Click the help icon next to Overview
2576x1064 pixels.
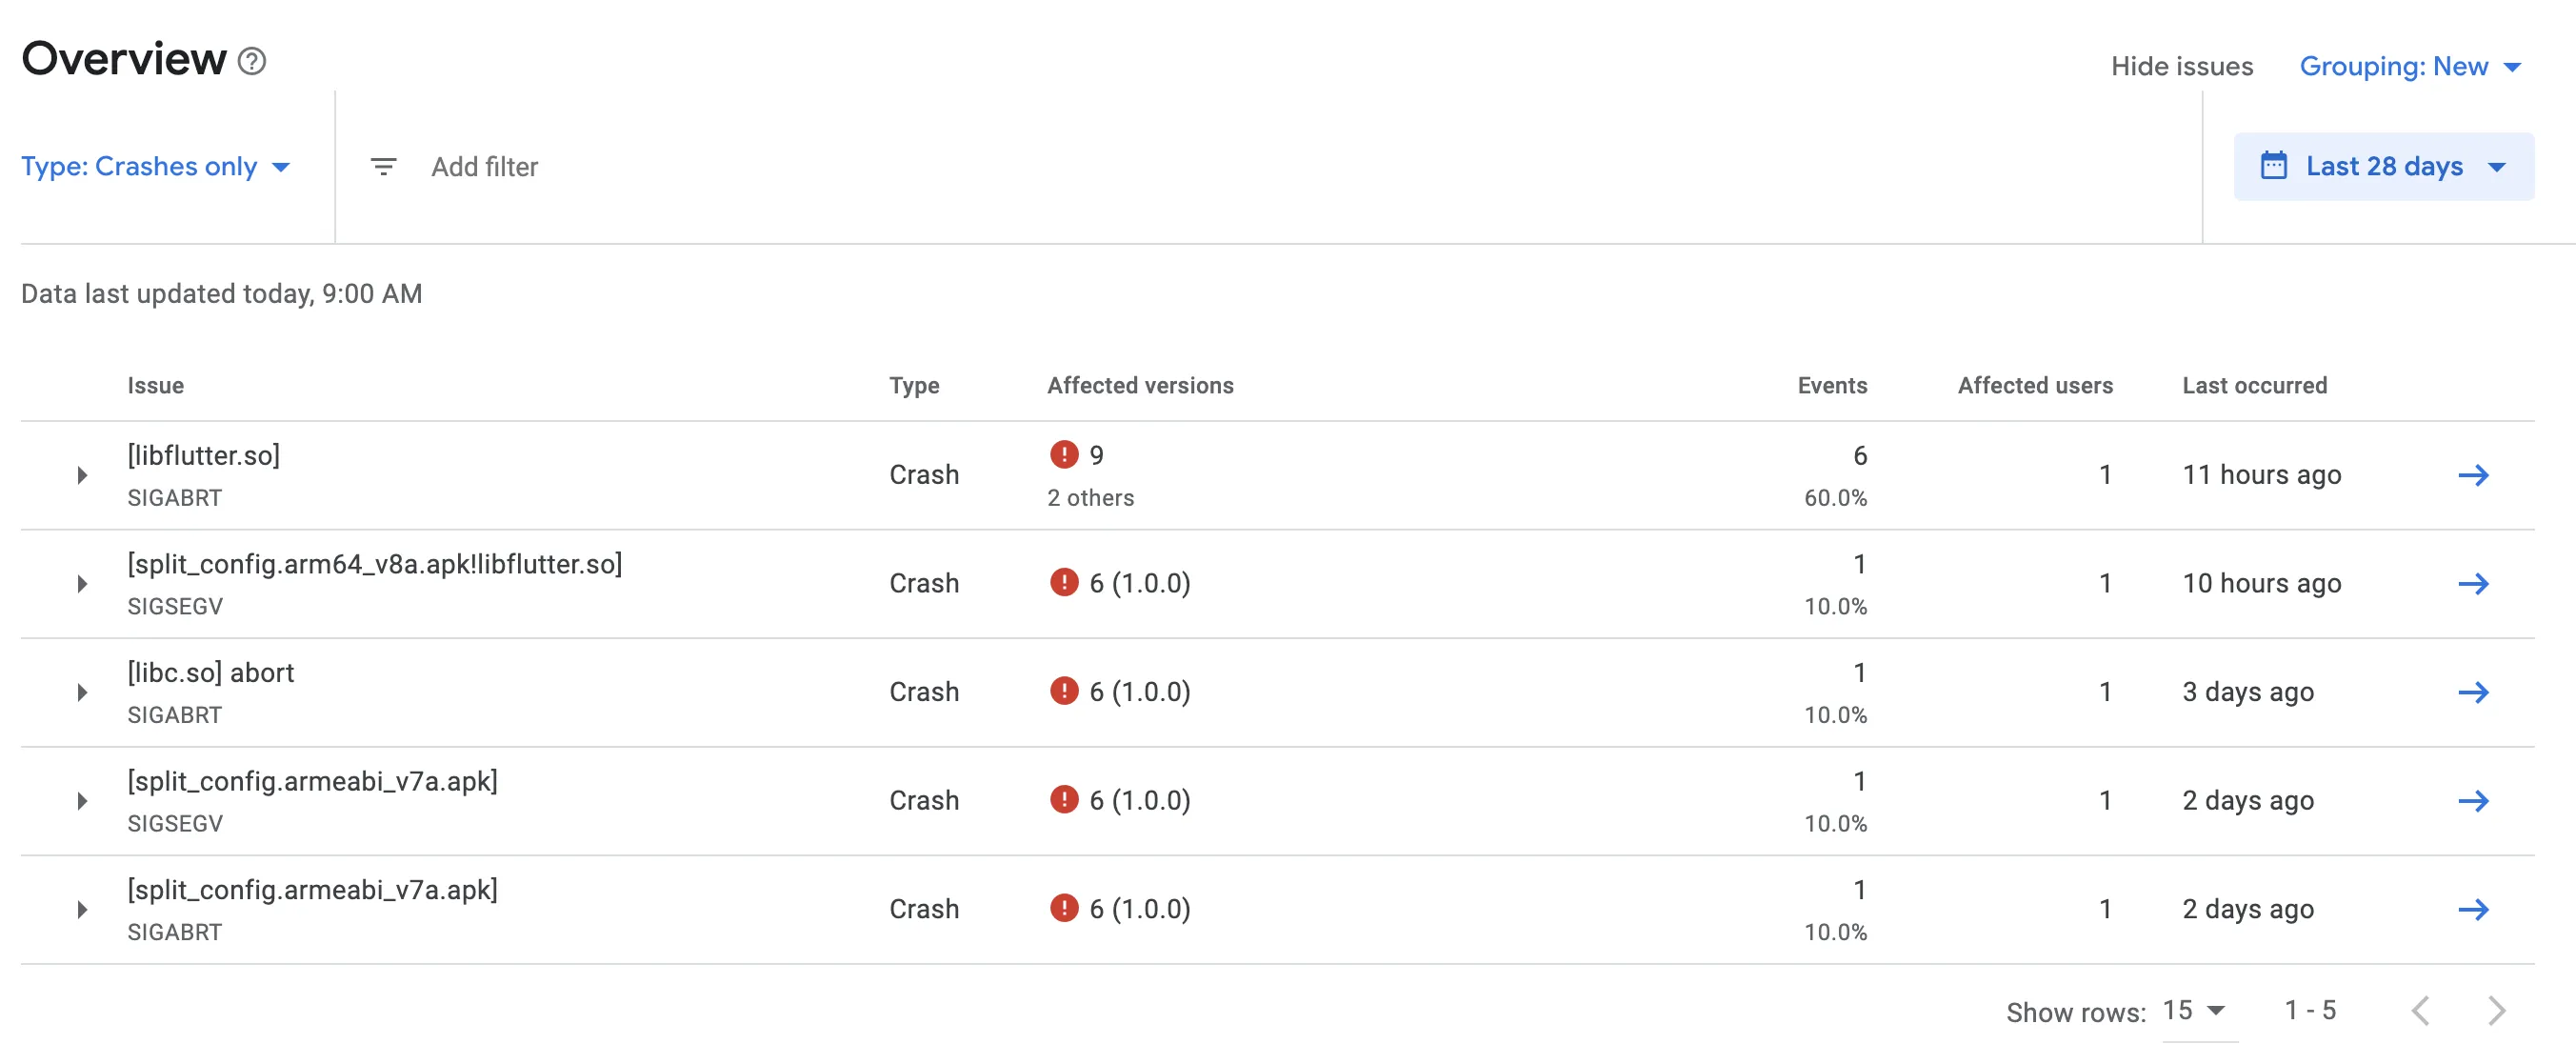[x=252, y=61]
